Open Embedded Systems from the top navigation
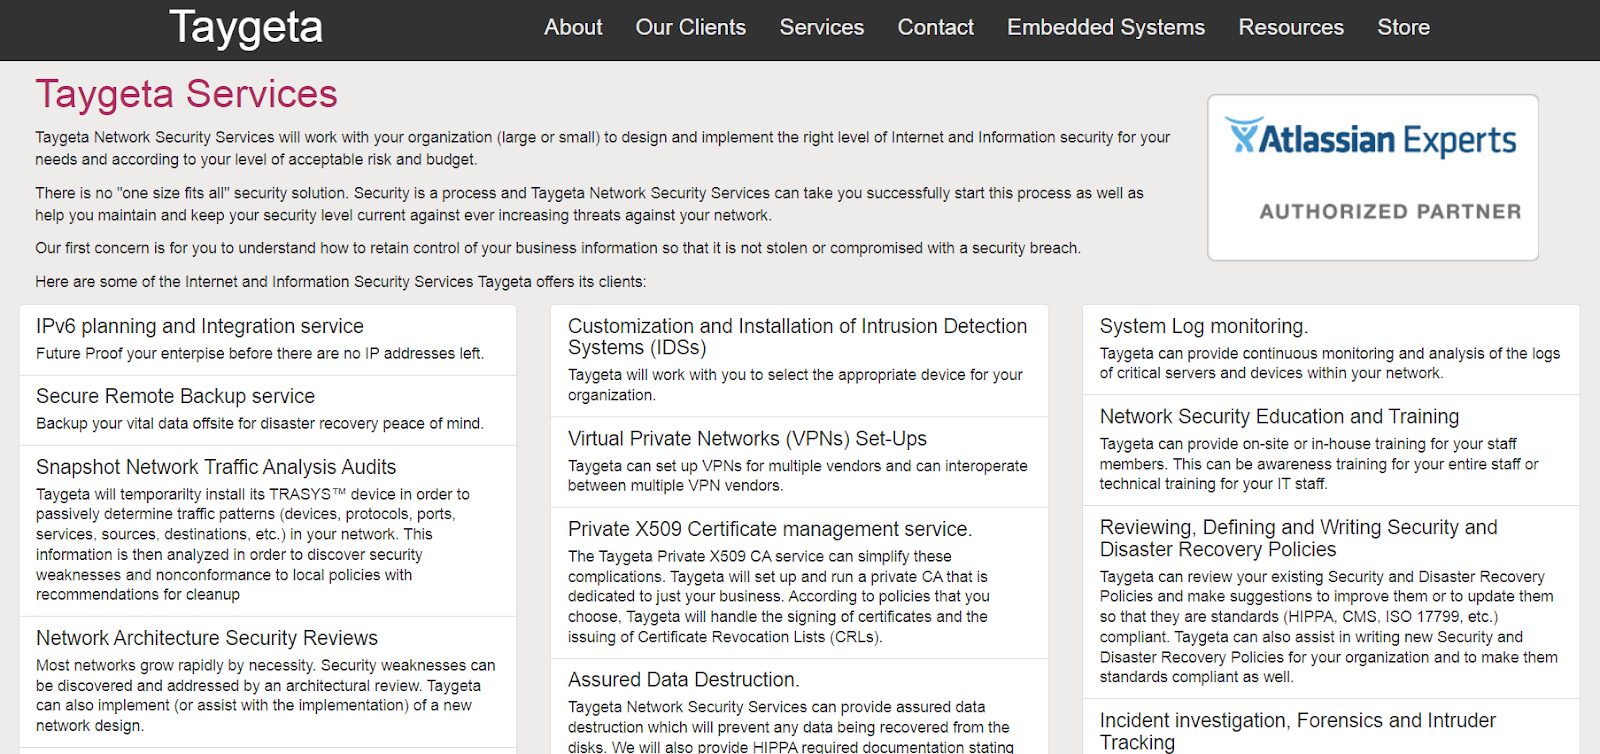The height and width of the screenshot is (754, 1600). tap(1106, 27)
